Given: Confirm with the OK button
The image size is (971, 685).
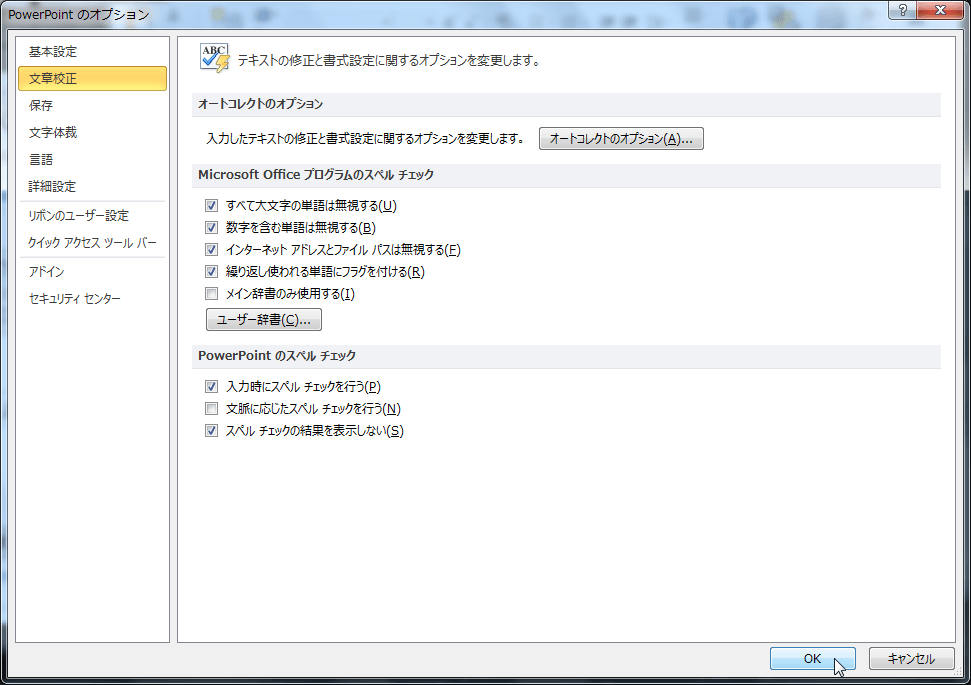Looking at the screenshot, I should 812,659.
